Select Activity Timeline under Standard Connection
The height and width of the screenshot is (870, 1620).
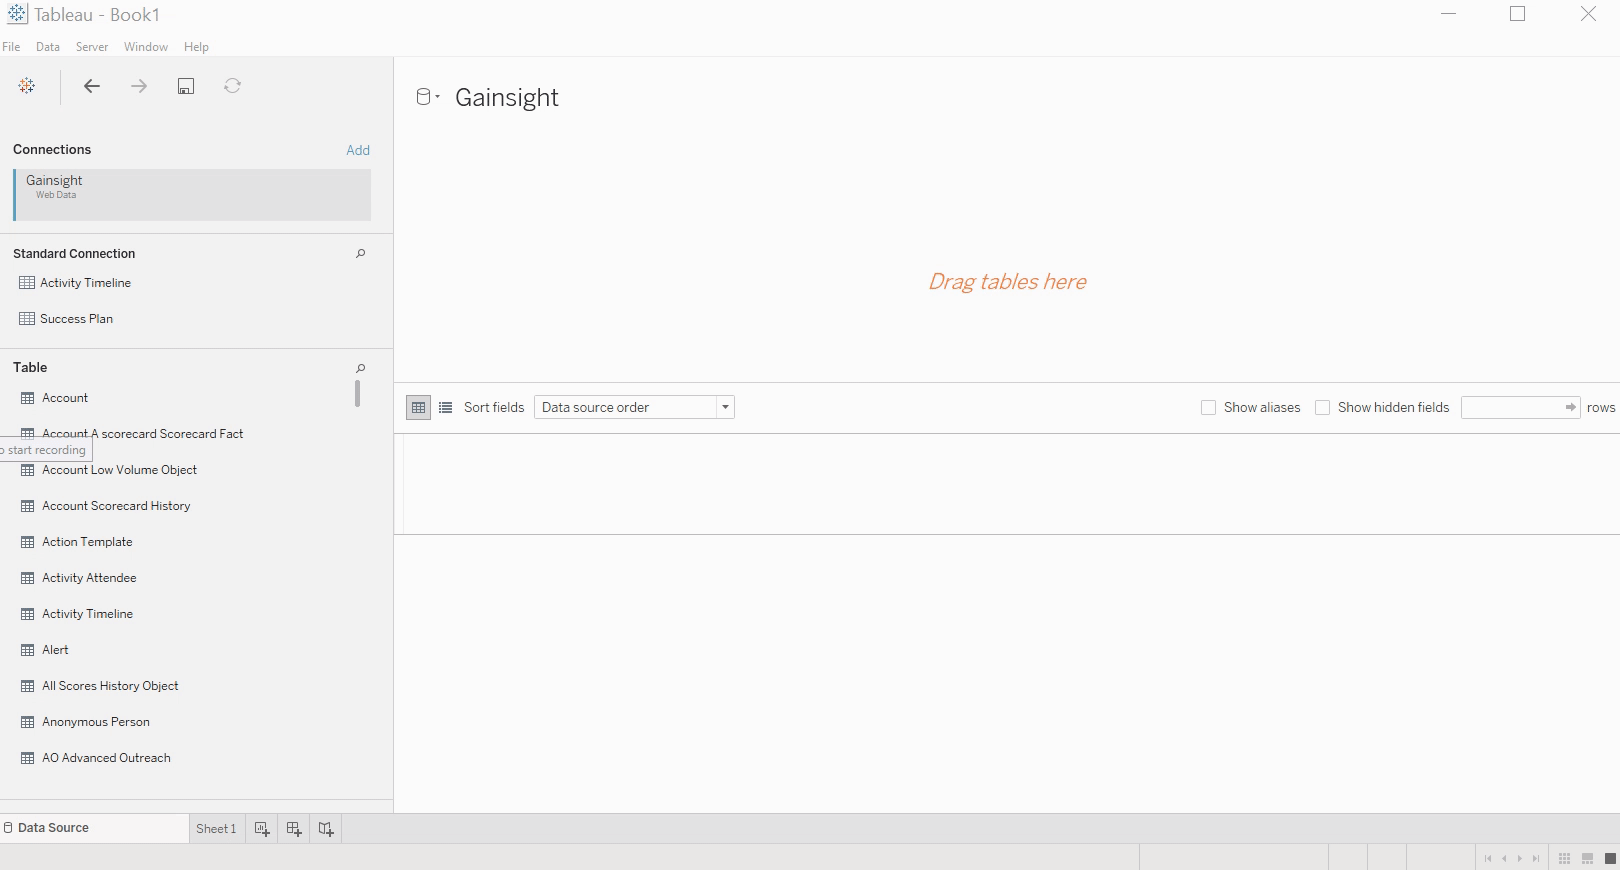pos(85,283)
